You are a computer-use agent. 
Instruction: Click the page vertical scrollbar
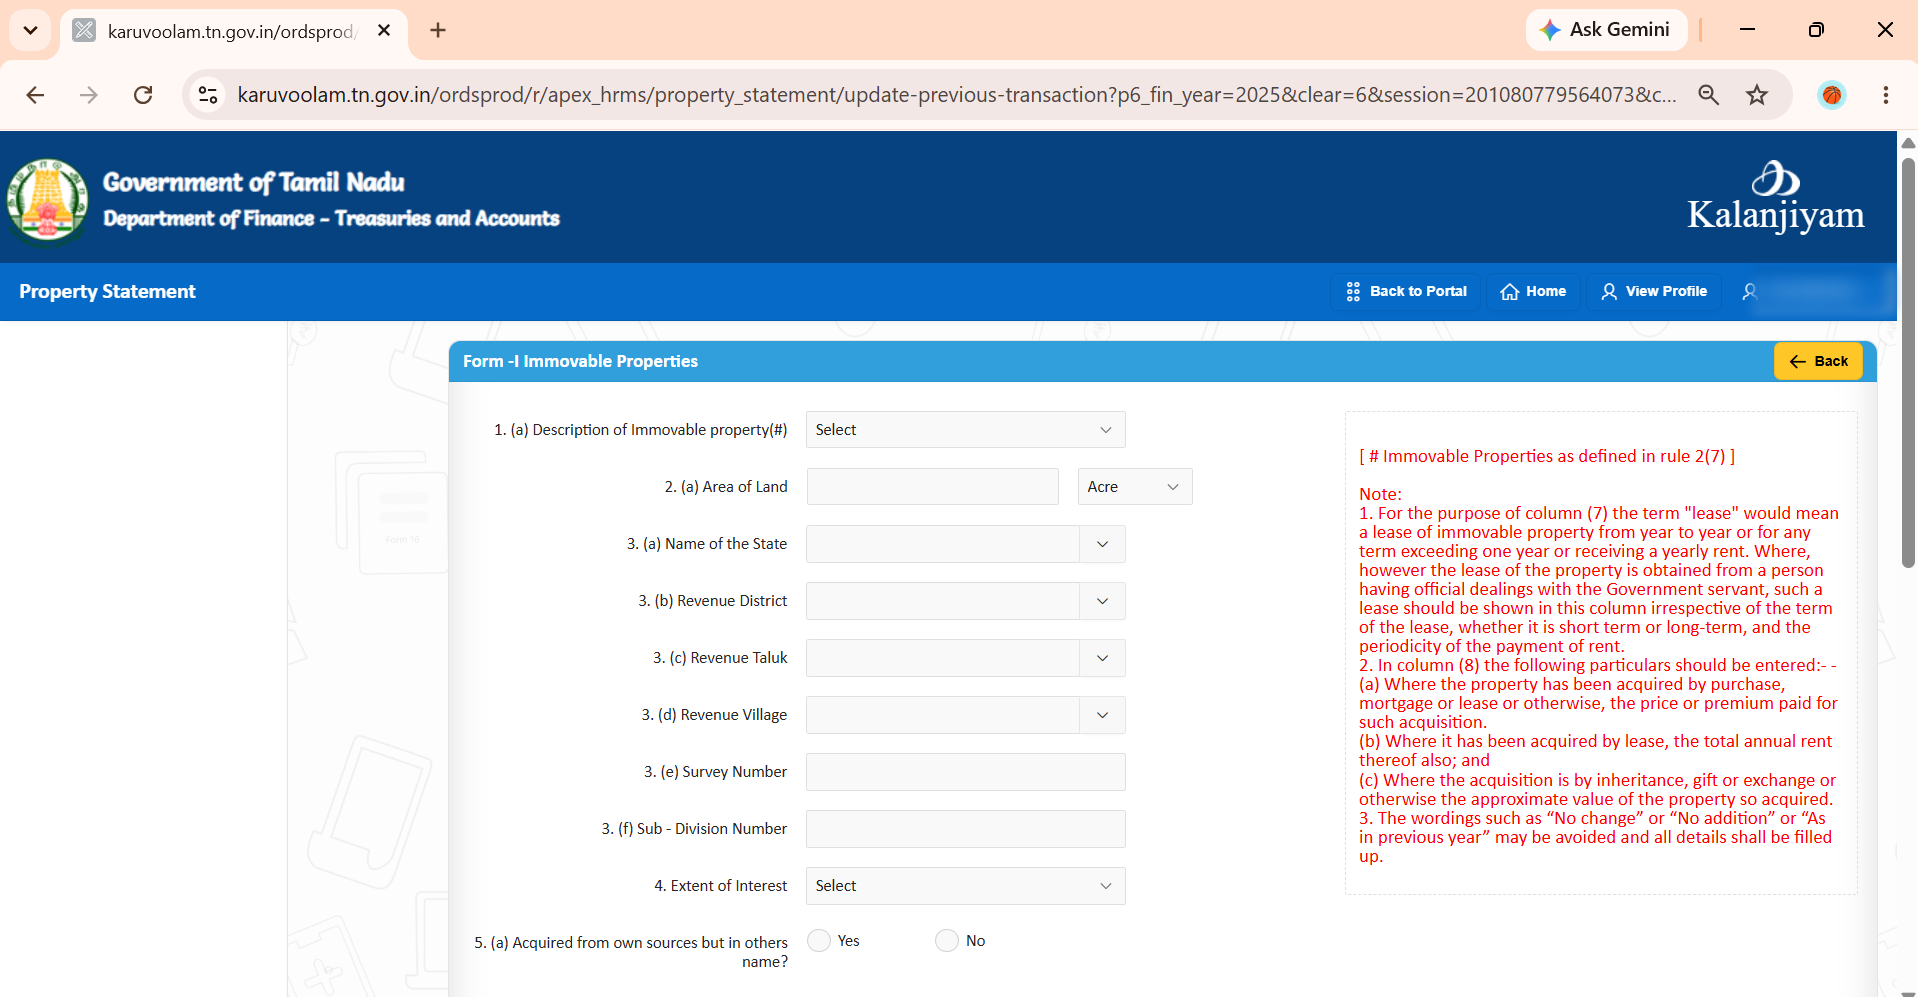coord(1907,362)
